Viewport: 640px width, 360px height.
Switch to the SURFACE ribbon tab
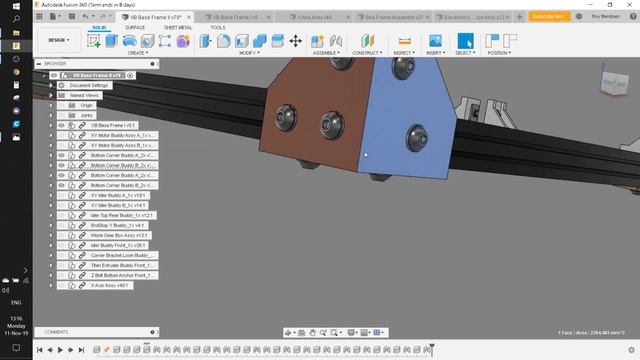pyautogui.click(x=135, y=27)
